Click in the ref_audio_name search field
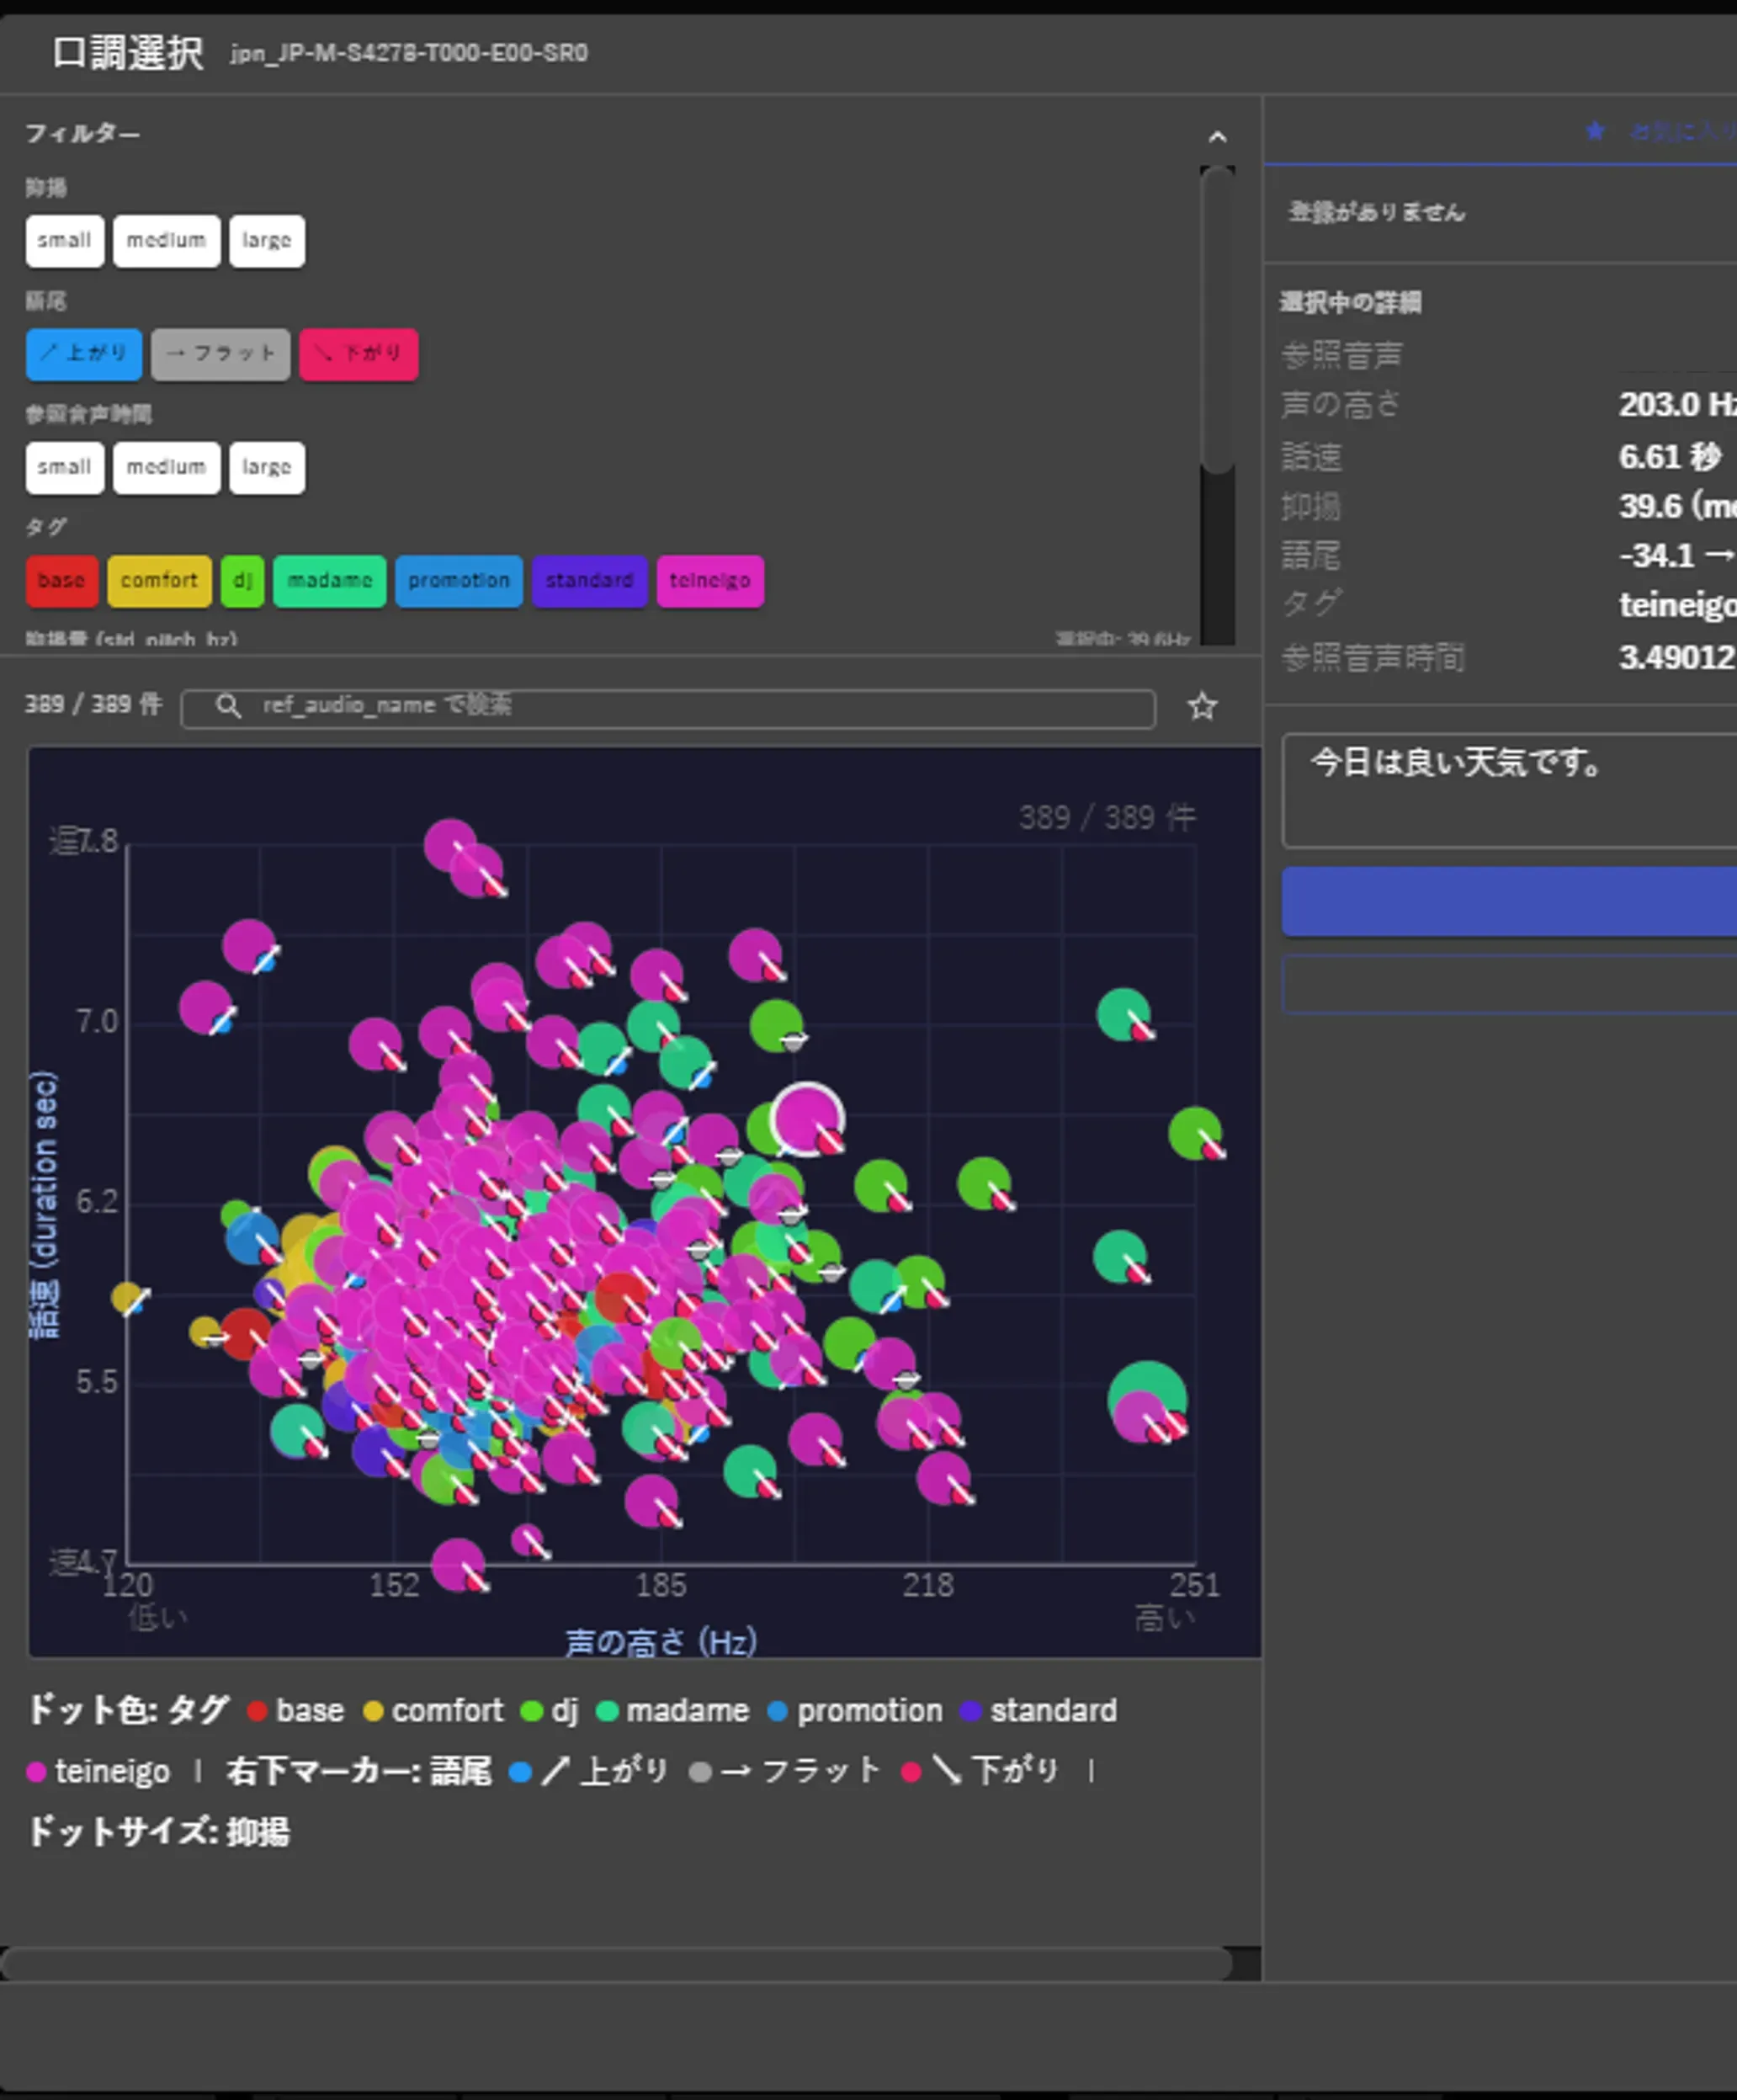1737x2100 pixels. [x=668, y=708]
